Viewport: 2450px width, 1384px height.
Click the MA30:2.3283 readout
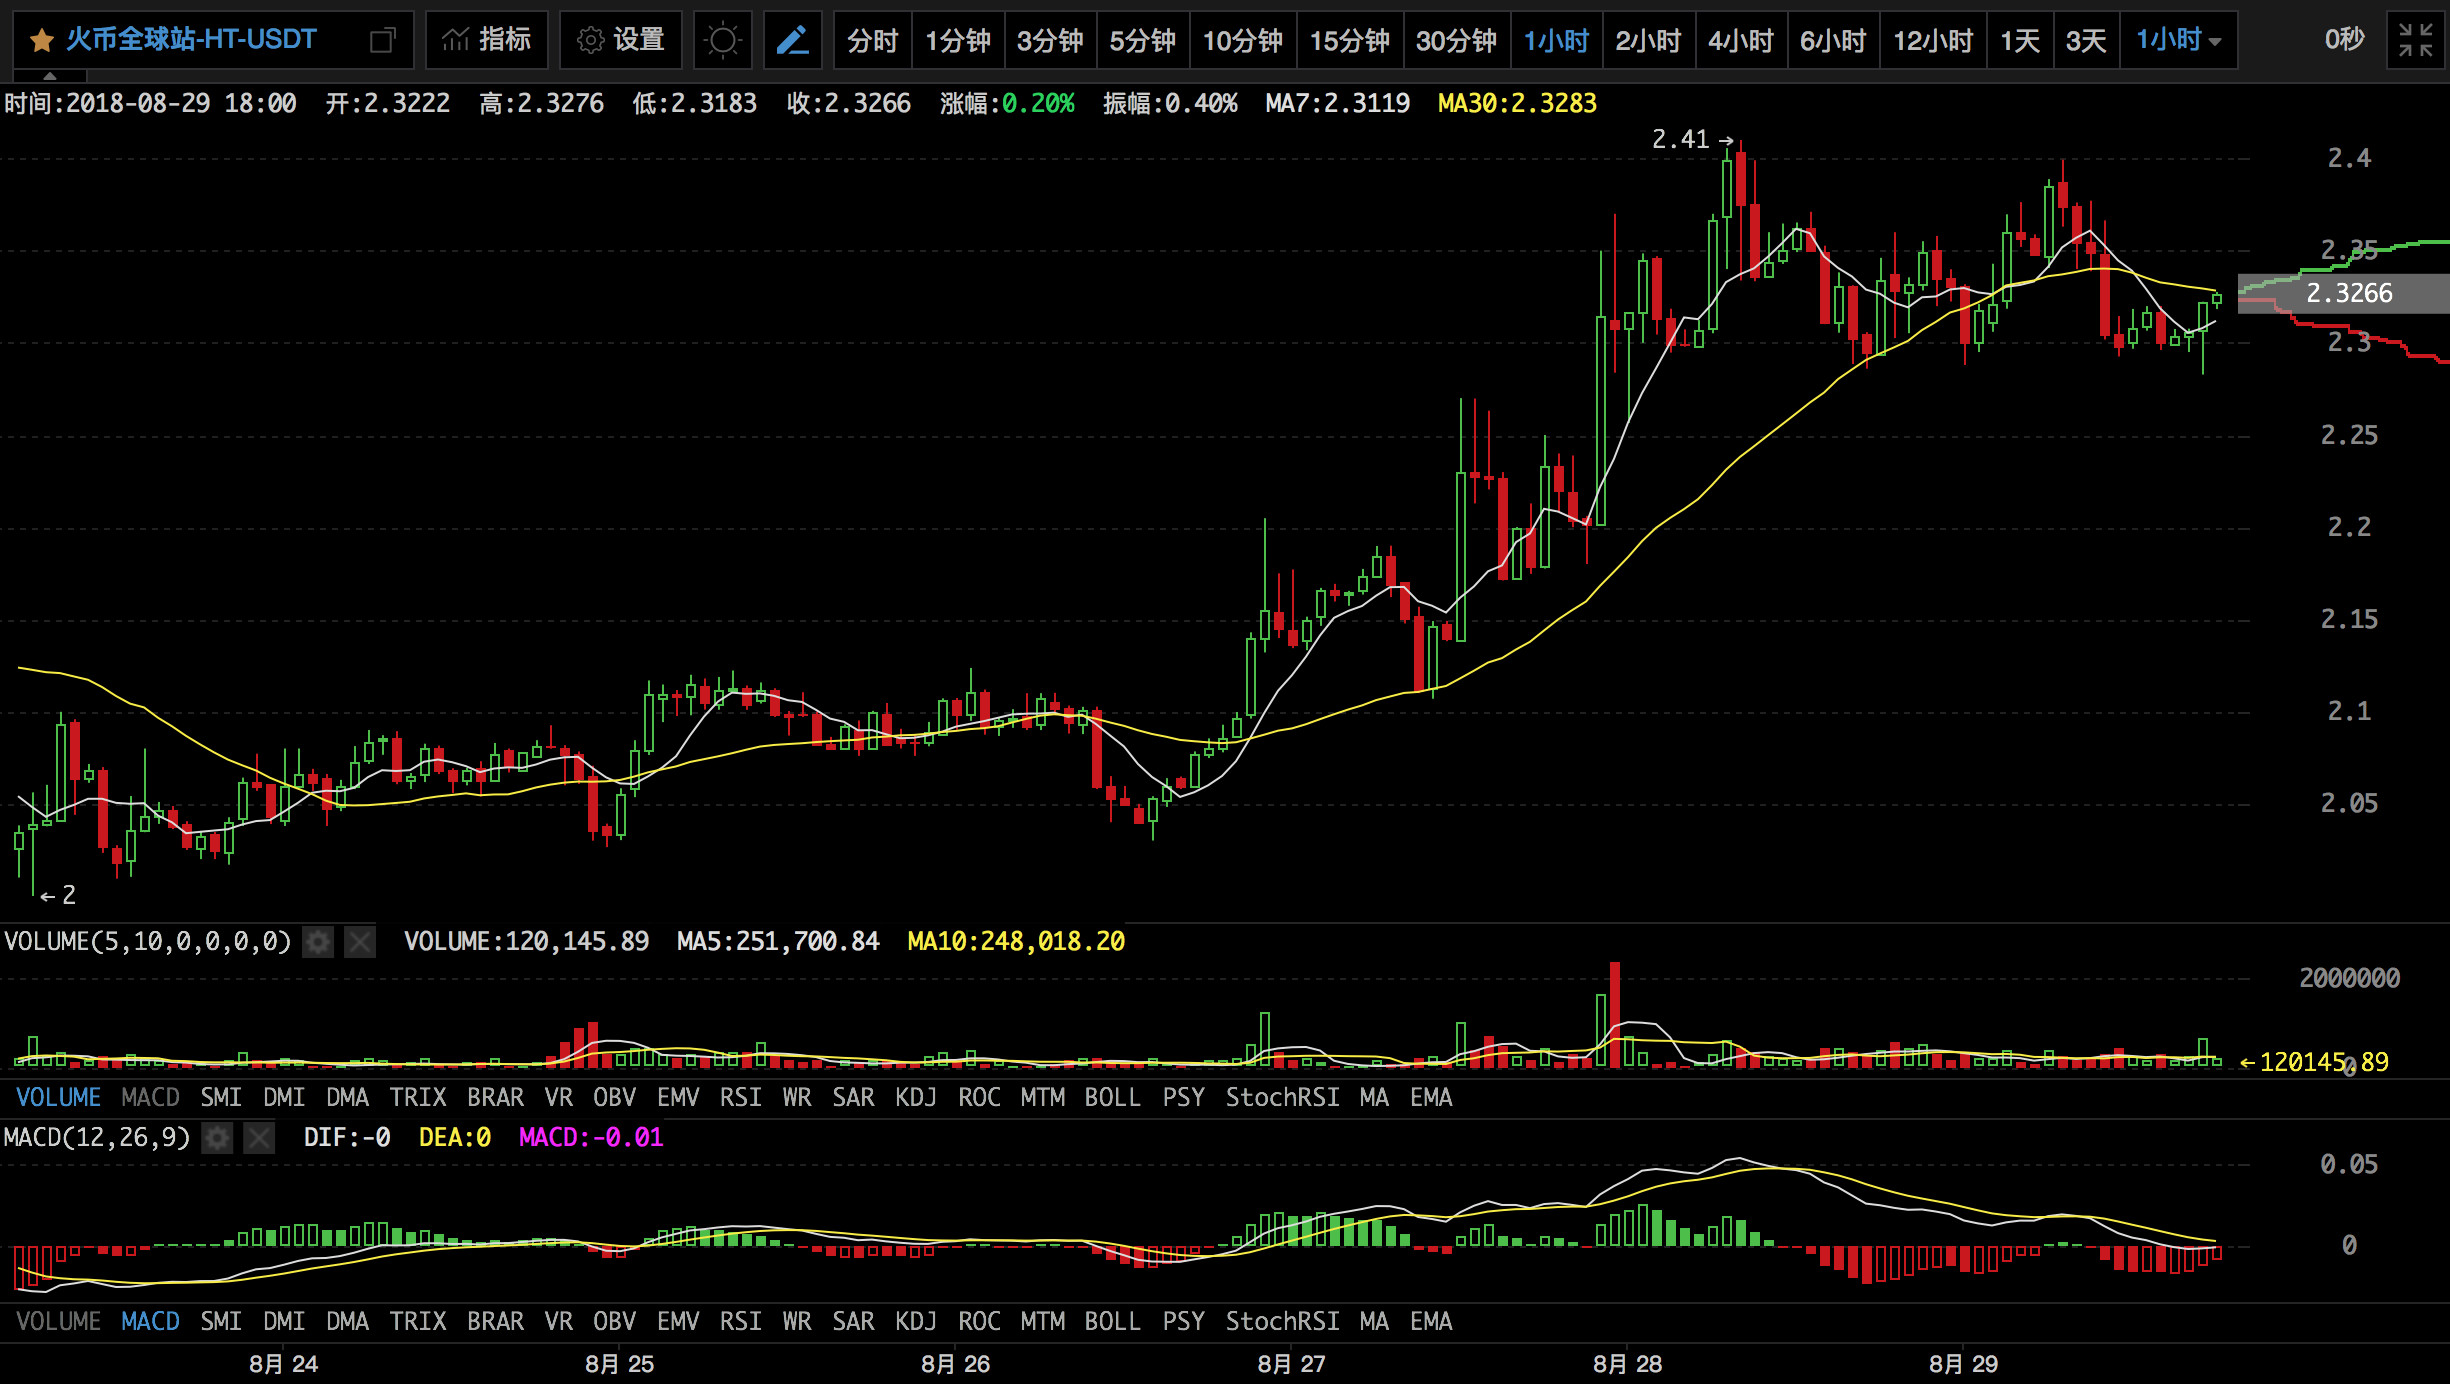coord(1517,103)
